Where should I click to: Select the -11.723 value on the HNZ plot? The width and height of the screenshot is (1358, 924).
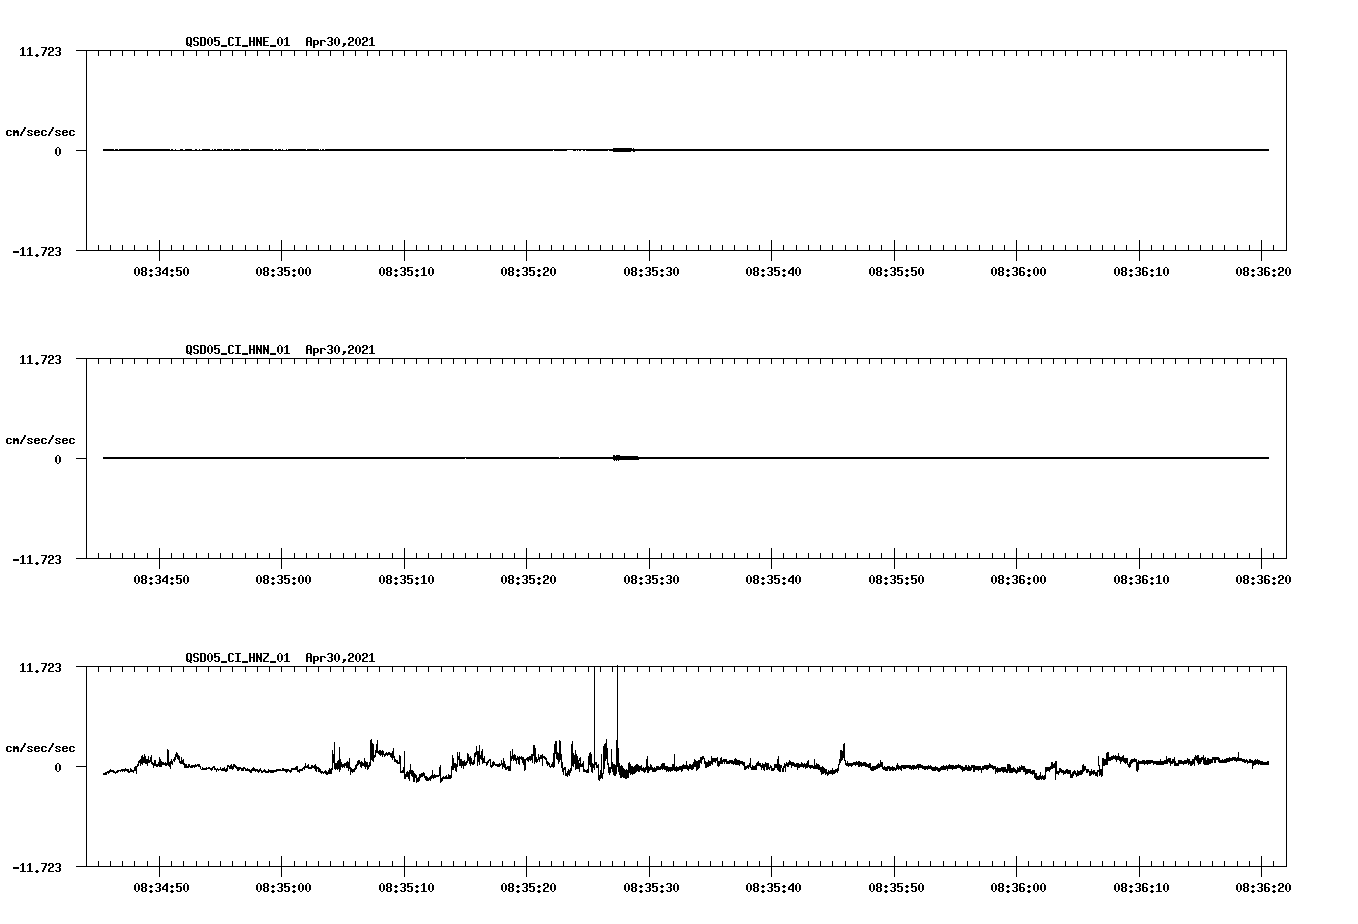coord(39,869)
